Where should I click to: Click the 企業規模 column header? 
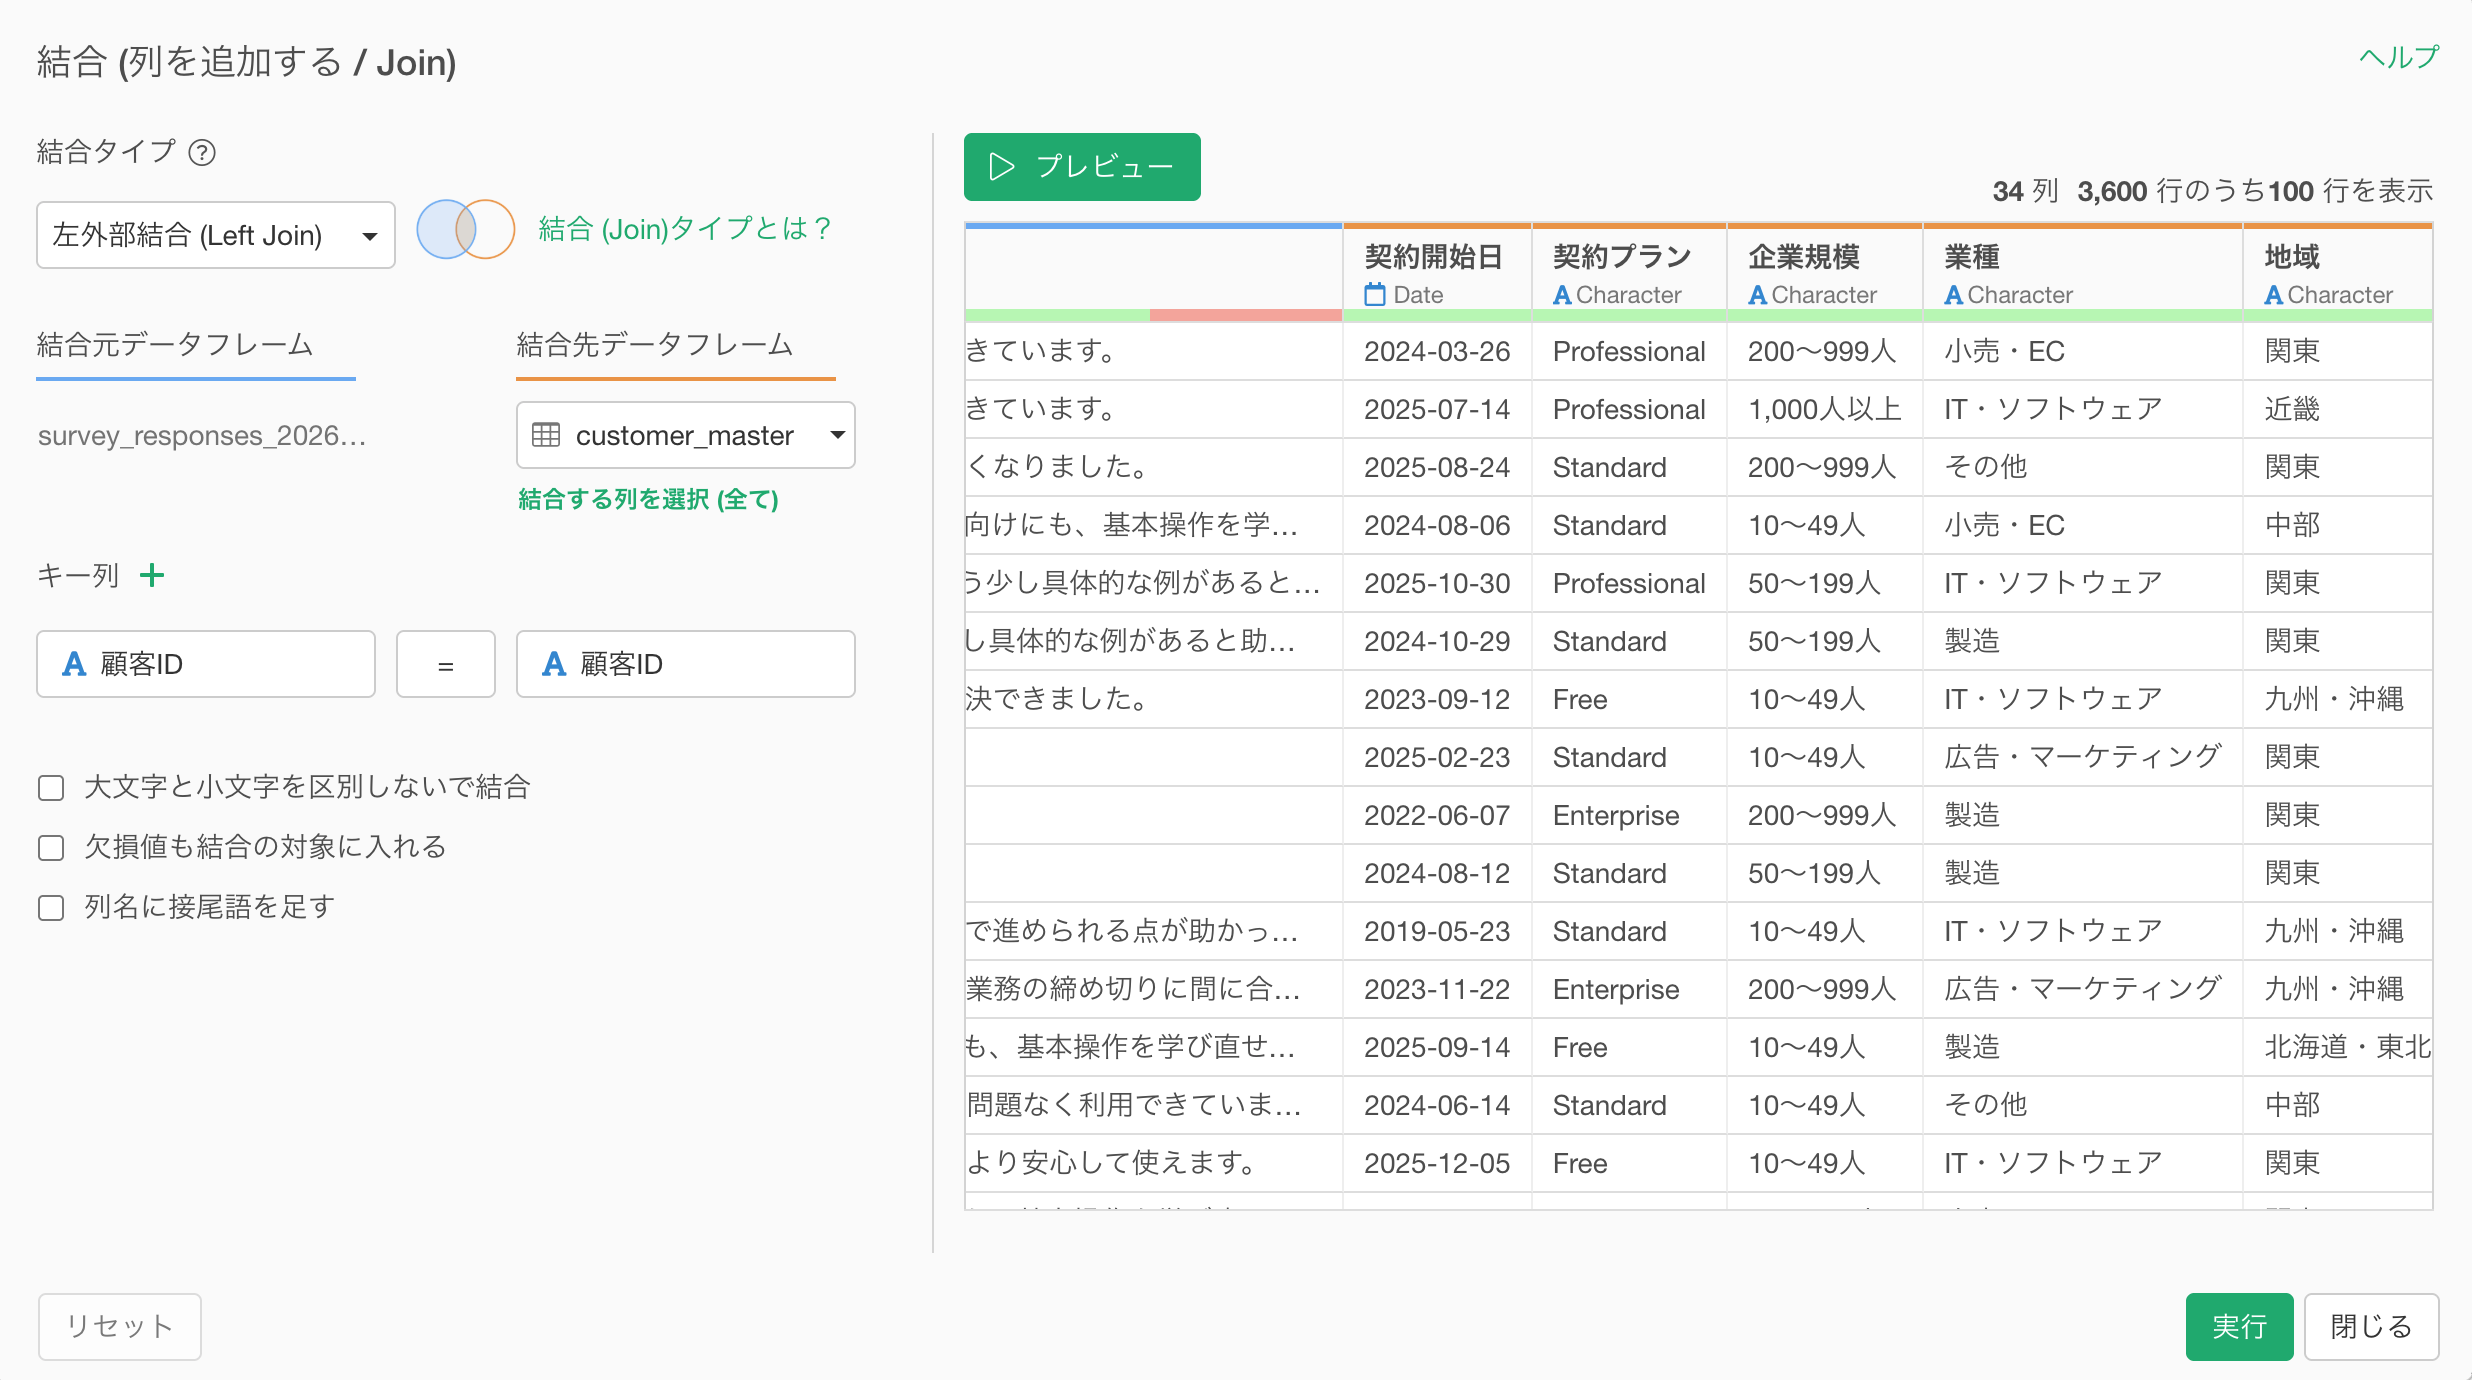click(x=1825, y=273)
